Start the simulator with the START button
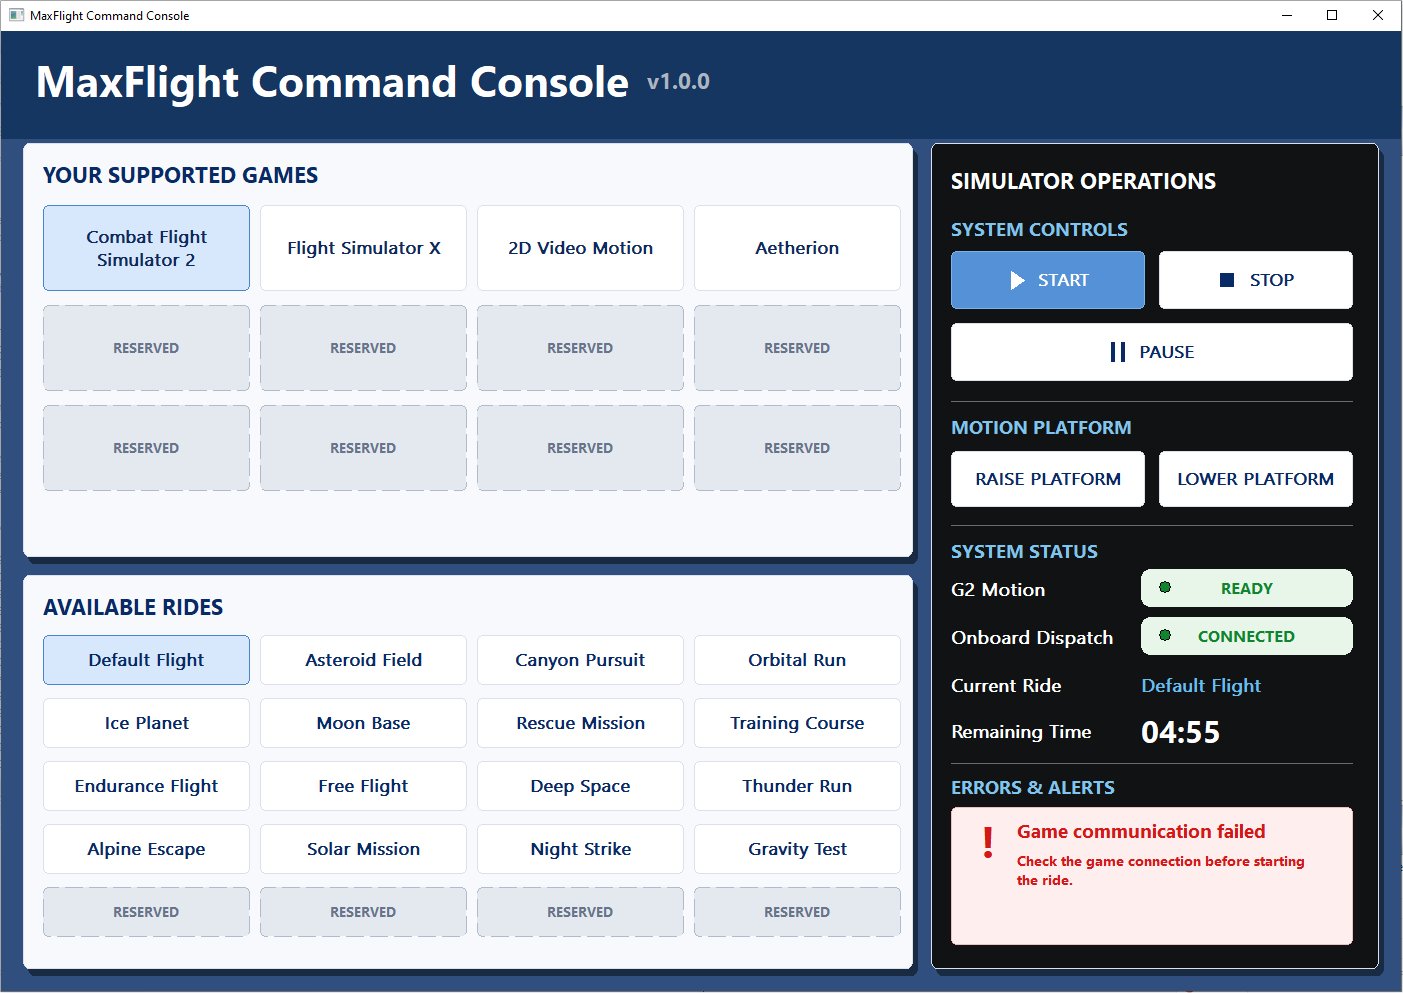This screenshot has width=1403, height=993. [1047, 280]
